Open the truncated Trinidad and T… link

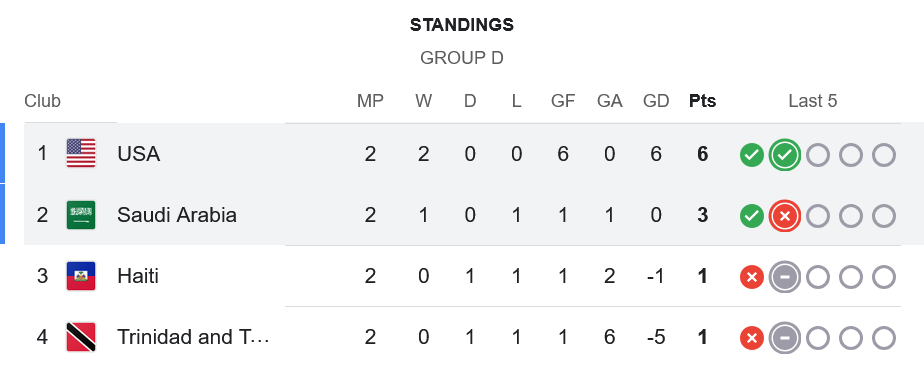[193, 337]
